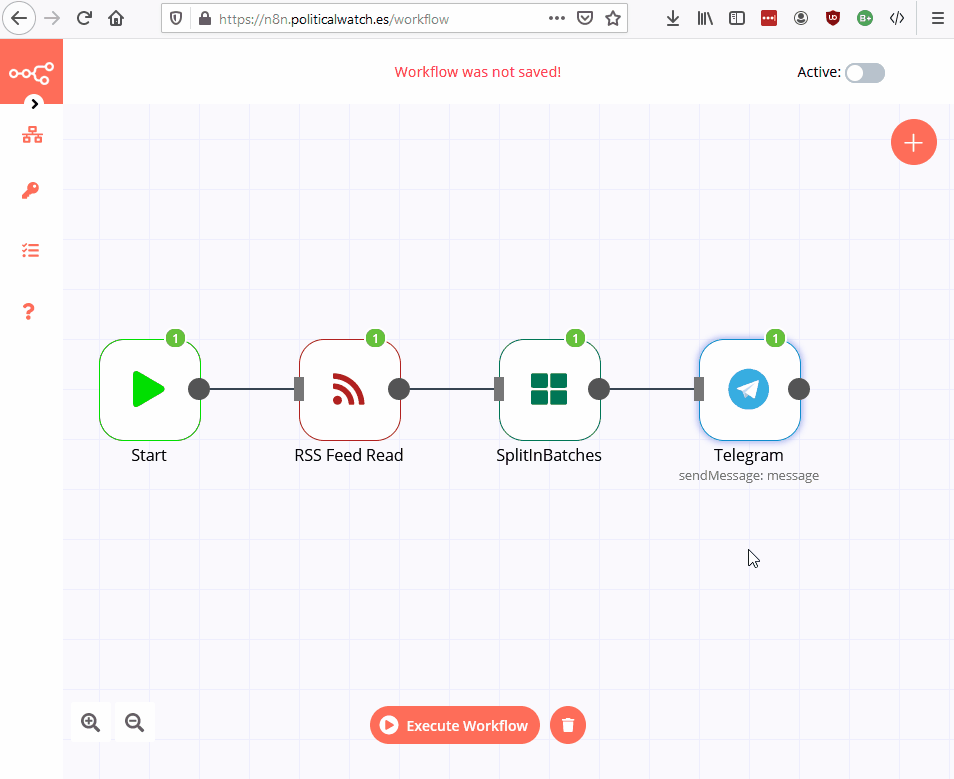The height and width of the screenshot is (779, 954).
Task: Open the code brackets extension icon
Action: (x=897, y=18)
